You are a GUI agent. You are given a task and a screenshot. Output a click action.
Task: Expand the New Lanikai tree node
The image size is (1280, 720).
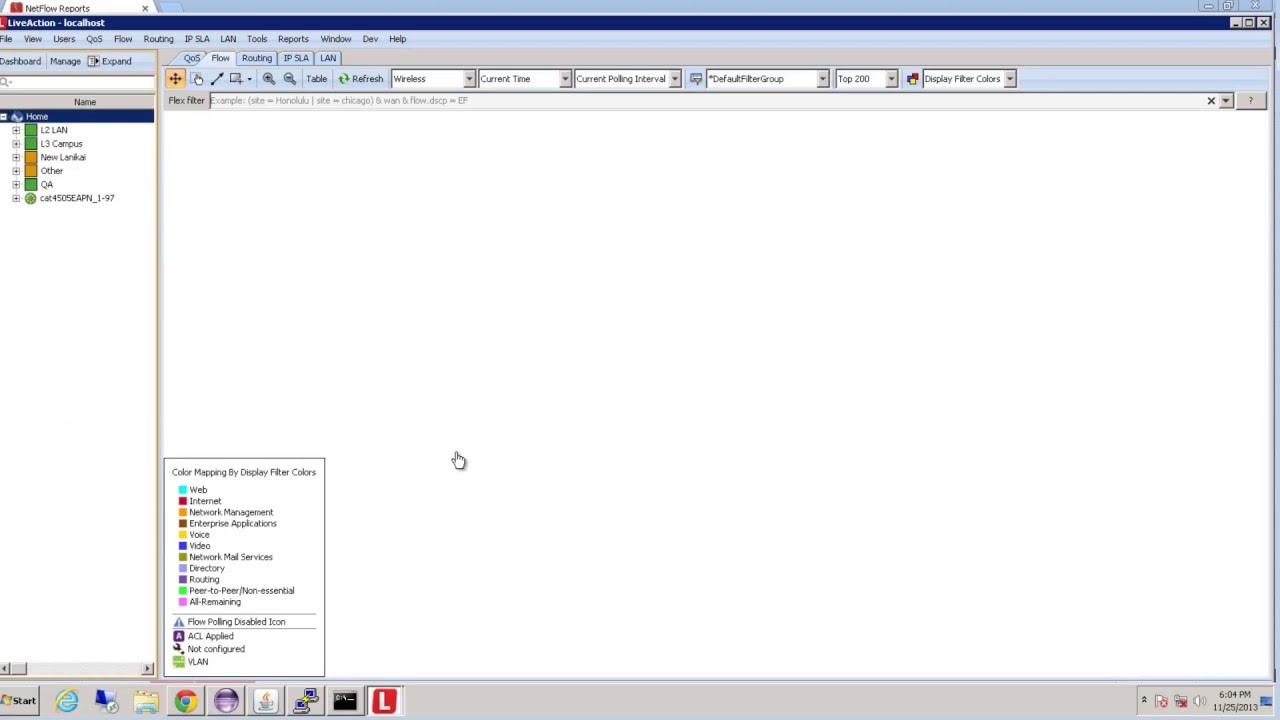click(x=16, y=157)
